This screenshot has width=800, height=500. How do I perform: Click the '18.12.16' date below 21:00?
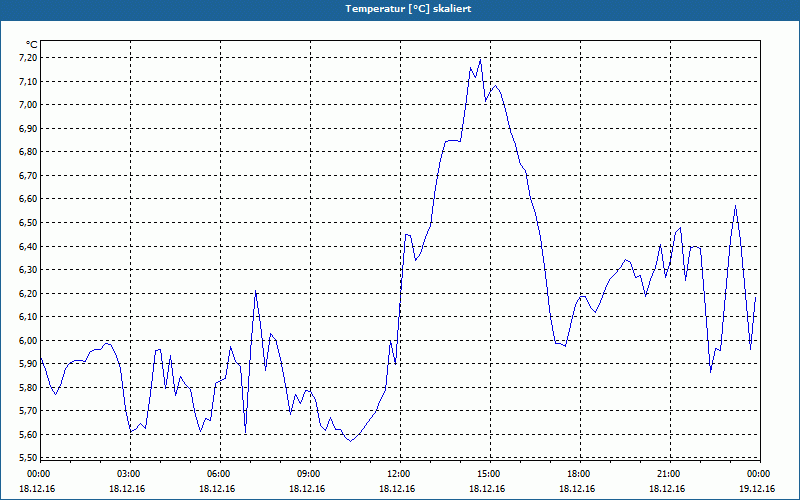click(x=667, y=489)
